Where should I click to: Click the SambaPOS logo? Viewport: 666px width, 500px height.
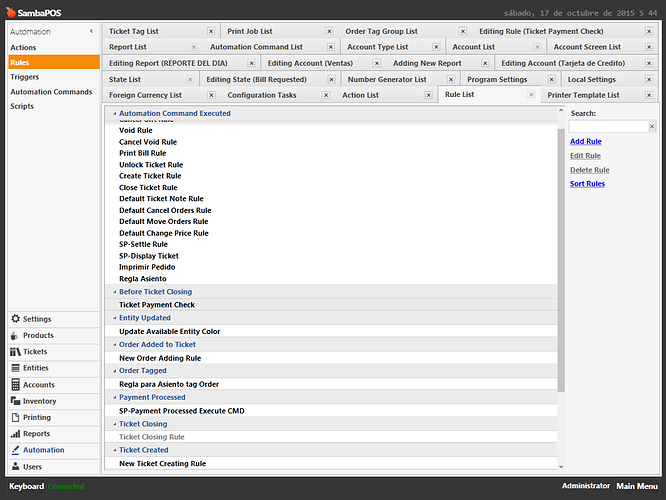pyautogui.click(x=34, y=12)
